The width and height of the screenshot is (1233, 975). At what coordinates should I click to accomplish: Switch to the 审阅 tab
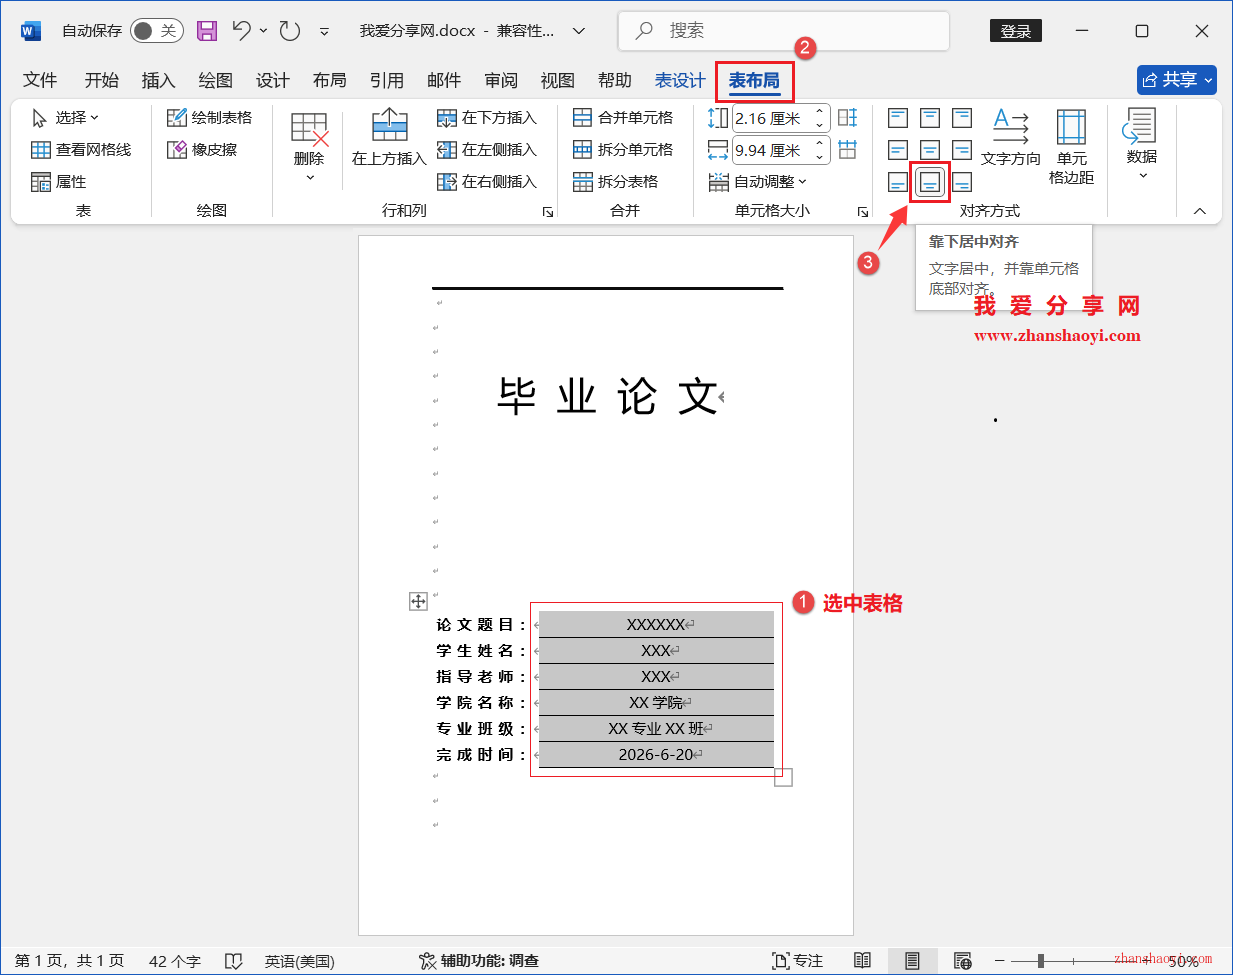[x=501, y=80]
